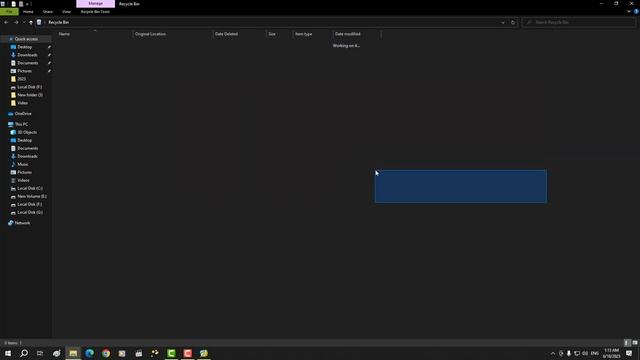Click the Search Recycle Bin field

(x=578, y=22)
